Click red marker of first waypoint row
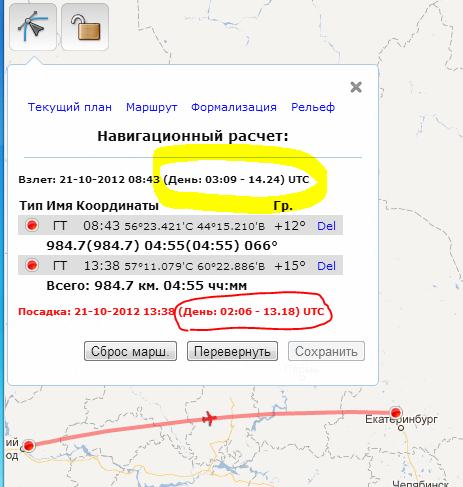The height and width of the screenshot is (487, 463). coord(32,225)
